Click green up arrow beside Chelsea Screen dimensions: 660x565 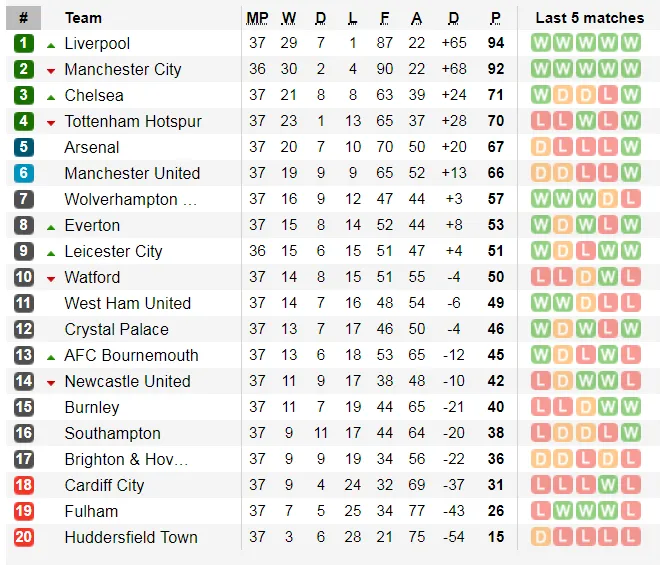tap(51, 96)
